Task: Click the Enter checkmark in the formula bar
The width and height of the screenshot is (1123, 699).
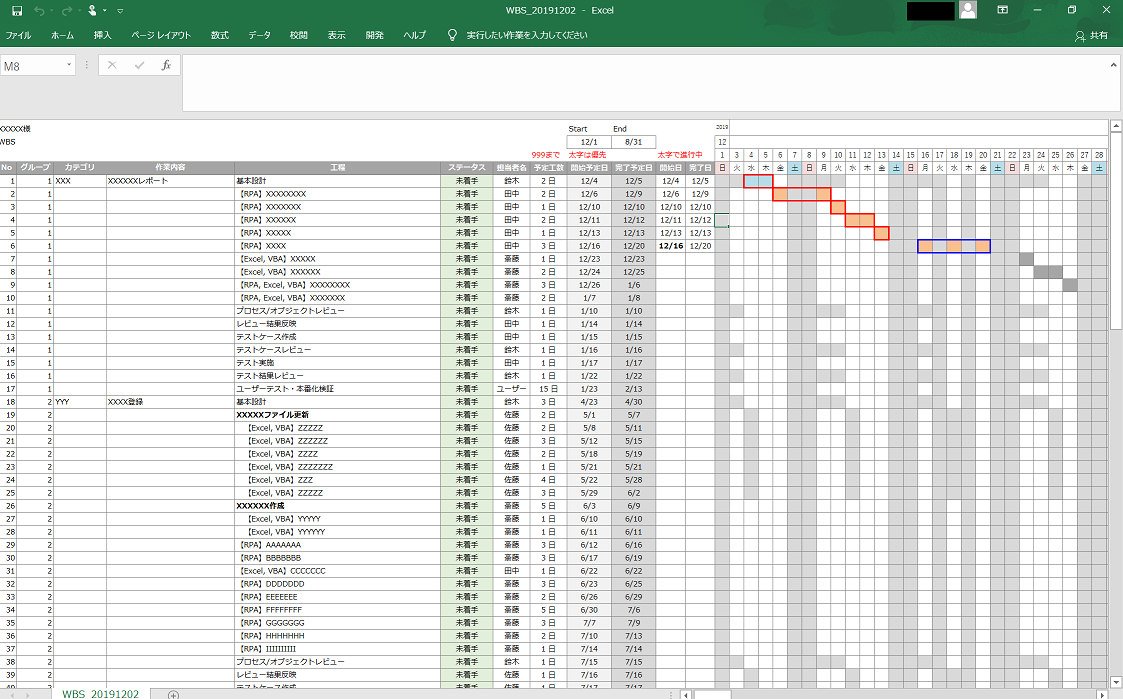Action: tap(138, 66)
